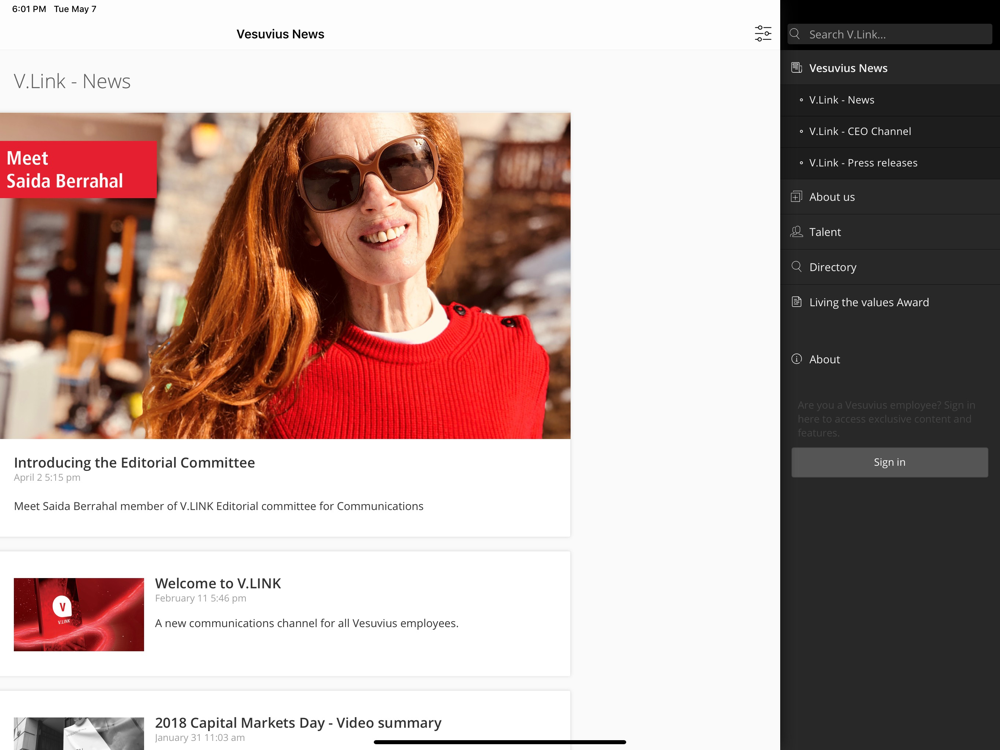Open the Saida Berrahal hero image
Image resolution: width=1000 pixels, height=750 pixels.
point(285,276)
